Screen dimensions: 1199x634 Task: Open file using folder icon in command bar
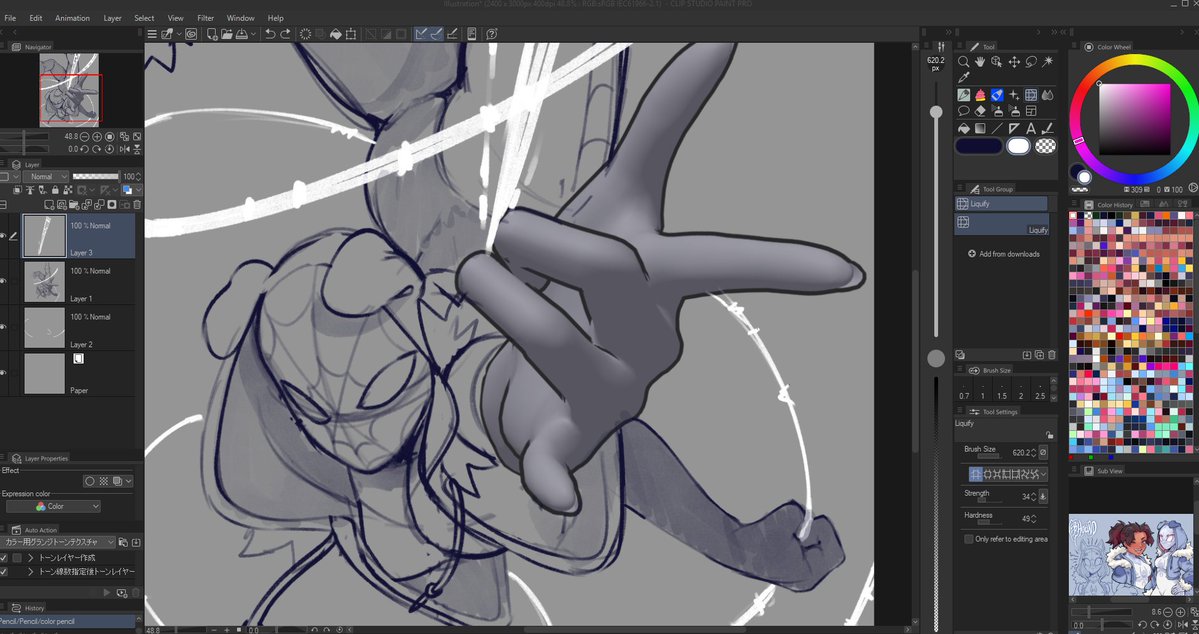coord(227,34)
